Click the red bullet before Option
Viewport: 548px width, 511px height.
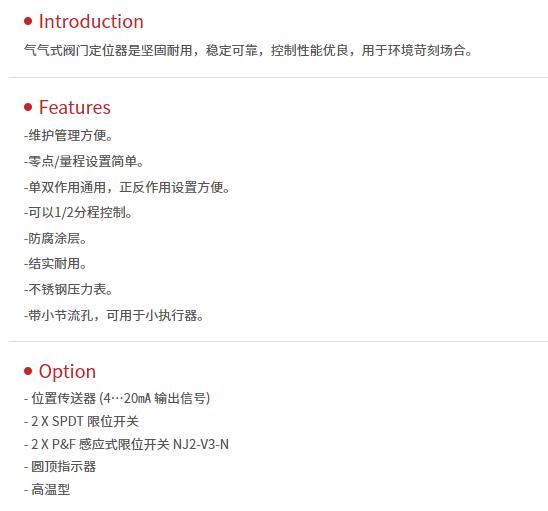pos(28,371)
